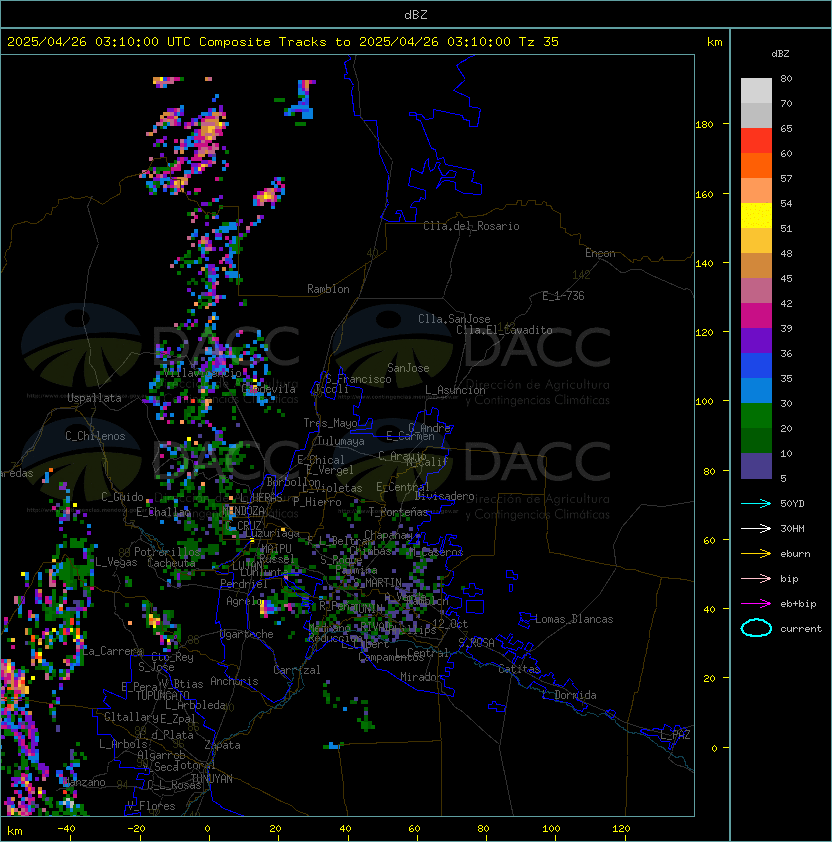Click the 'Encon' map label
Viewport: 832px width, 842px height.
click(x=600, y=253)
